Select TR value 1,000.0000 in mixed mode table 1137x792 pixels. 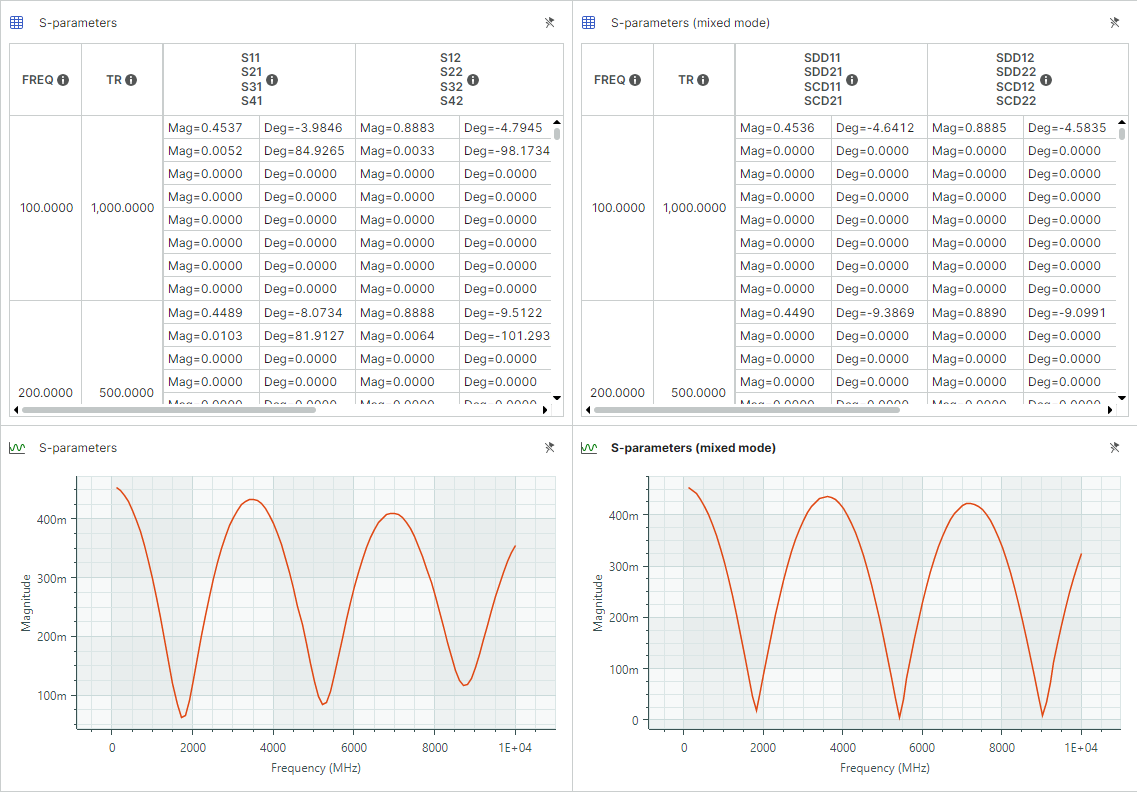(x=695, y=207)
